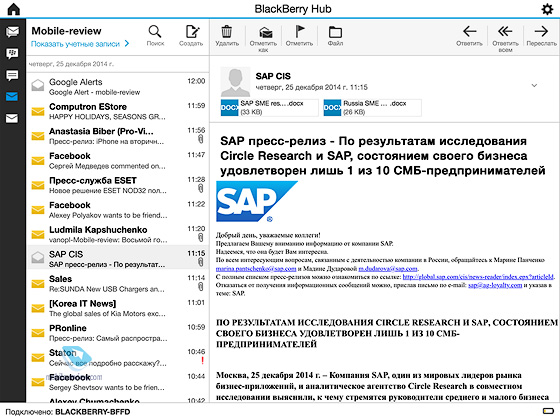The image size is (560, 420).
Task: Open the home screen icon
Action: pyautogui.click(x=14, y=9)
